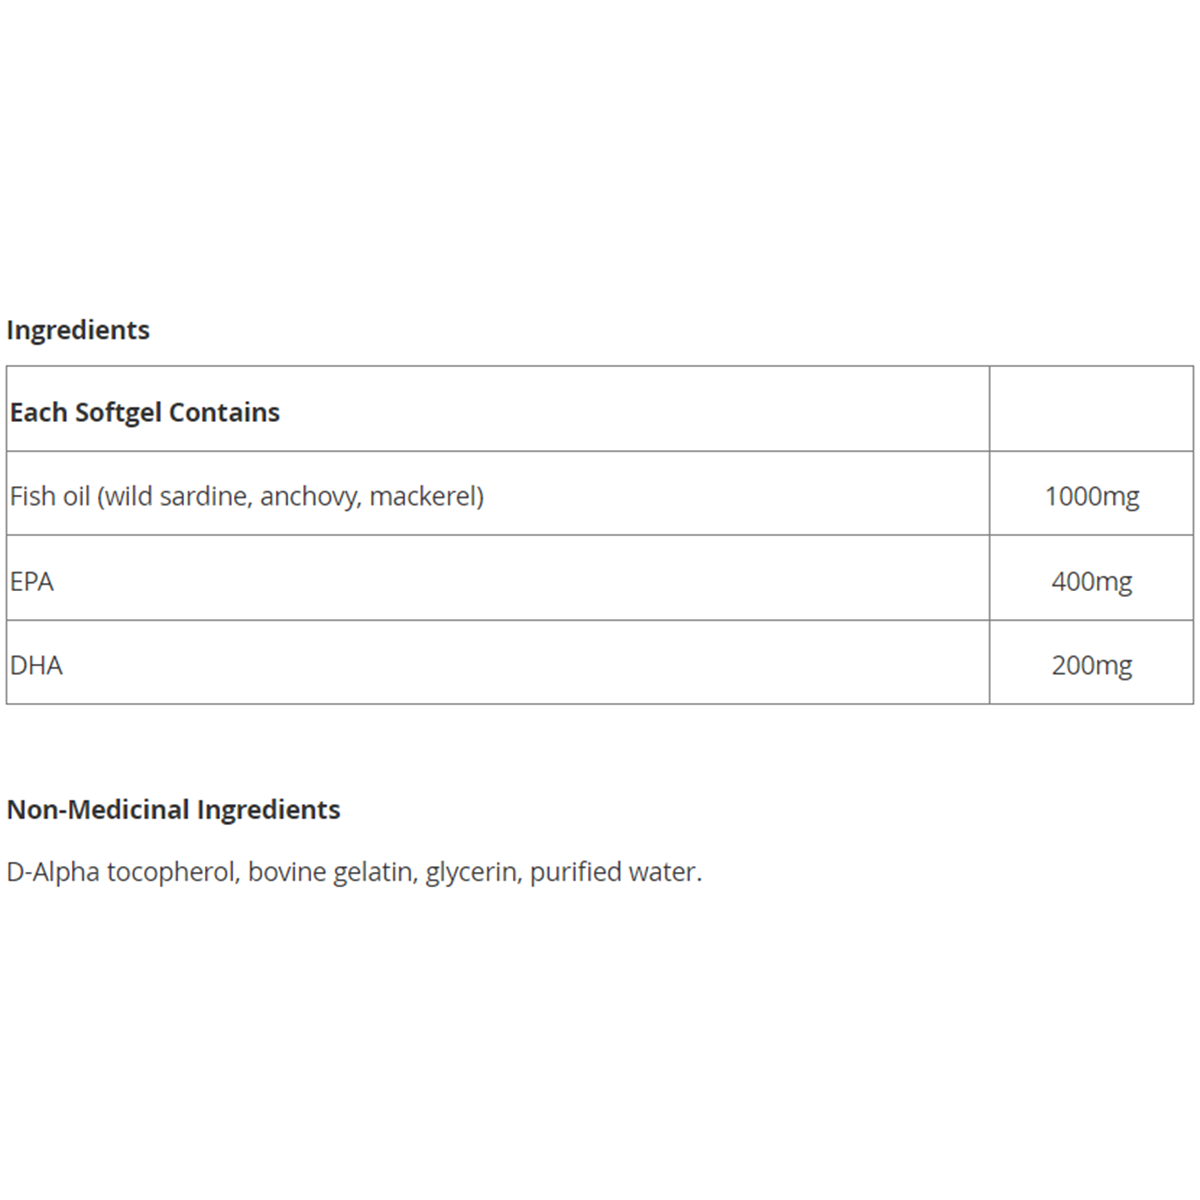Click the Ingredients heading

(x=78, y=330)
